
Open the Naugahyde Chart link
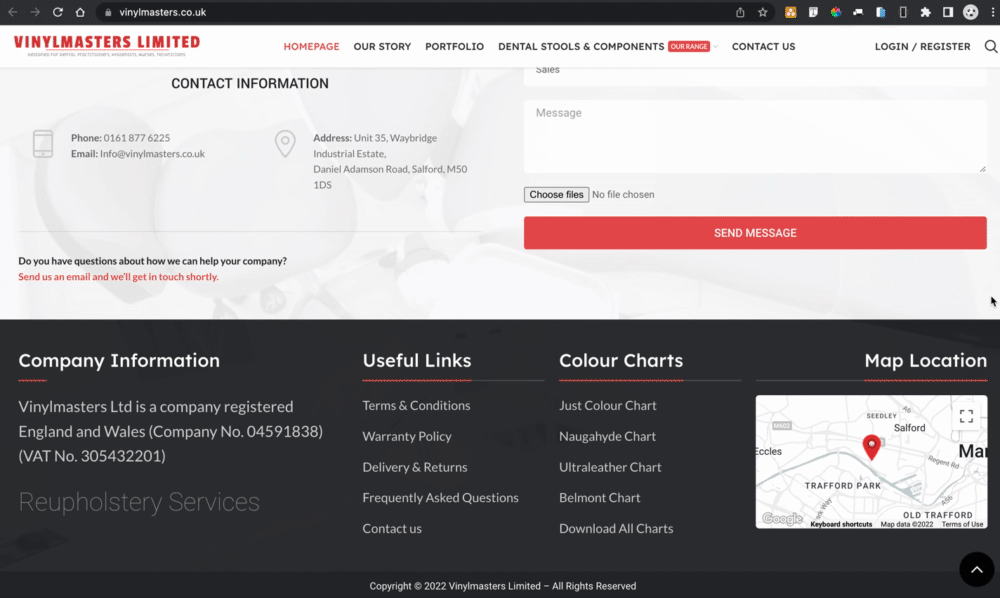point(607,436)
